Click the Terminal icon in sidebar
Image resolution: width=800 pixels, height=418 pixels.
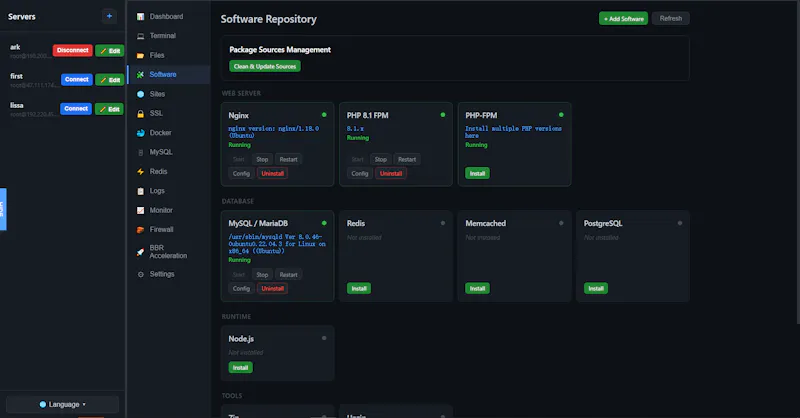click(x=140, y=36)
